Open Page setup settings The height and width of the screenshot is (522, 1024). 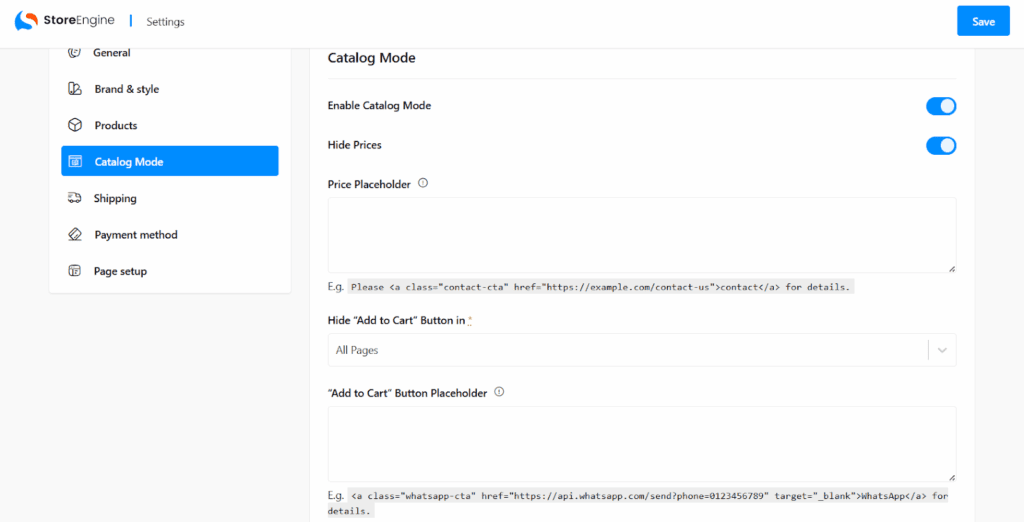[170, 270]
